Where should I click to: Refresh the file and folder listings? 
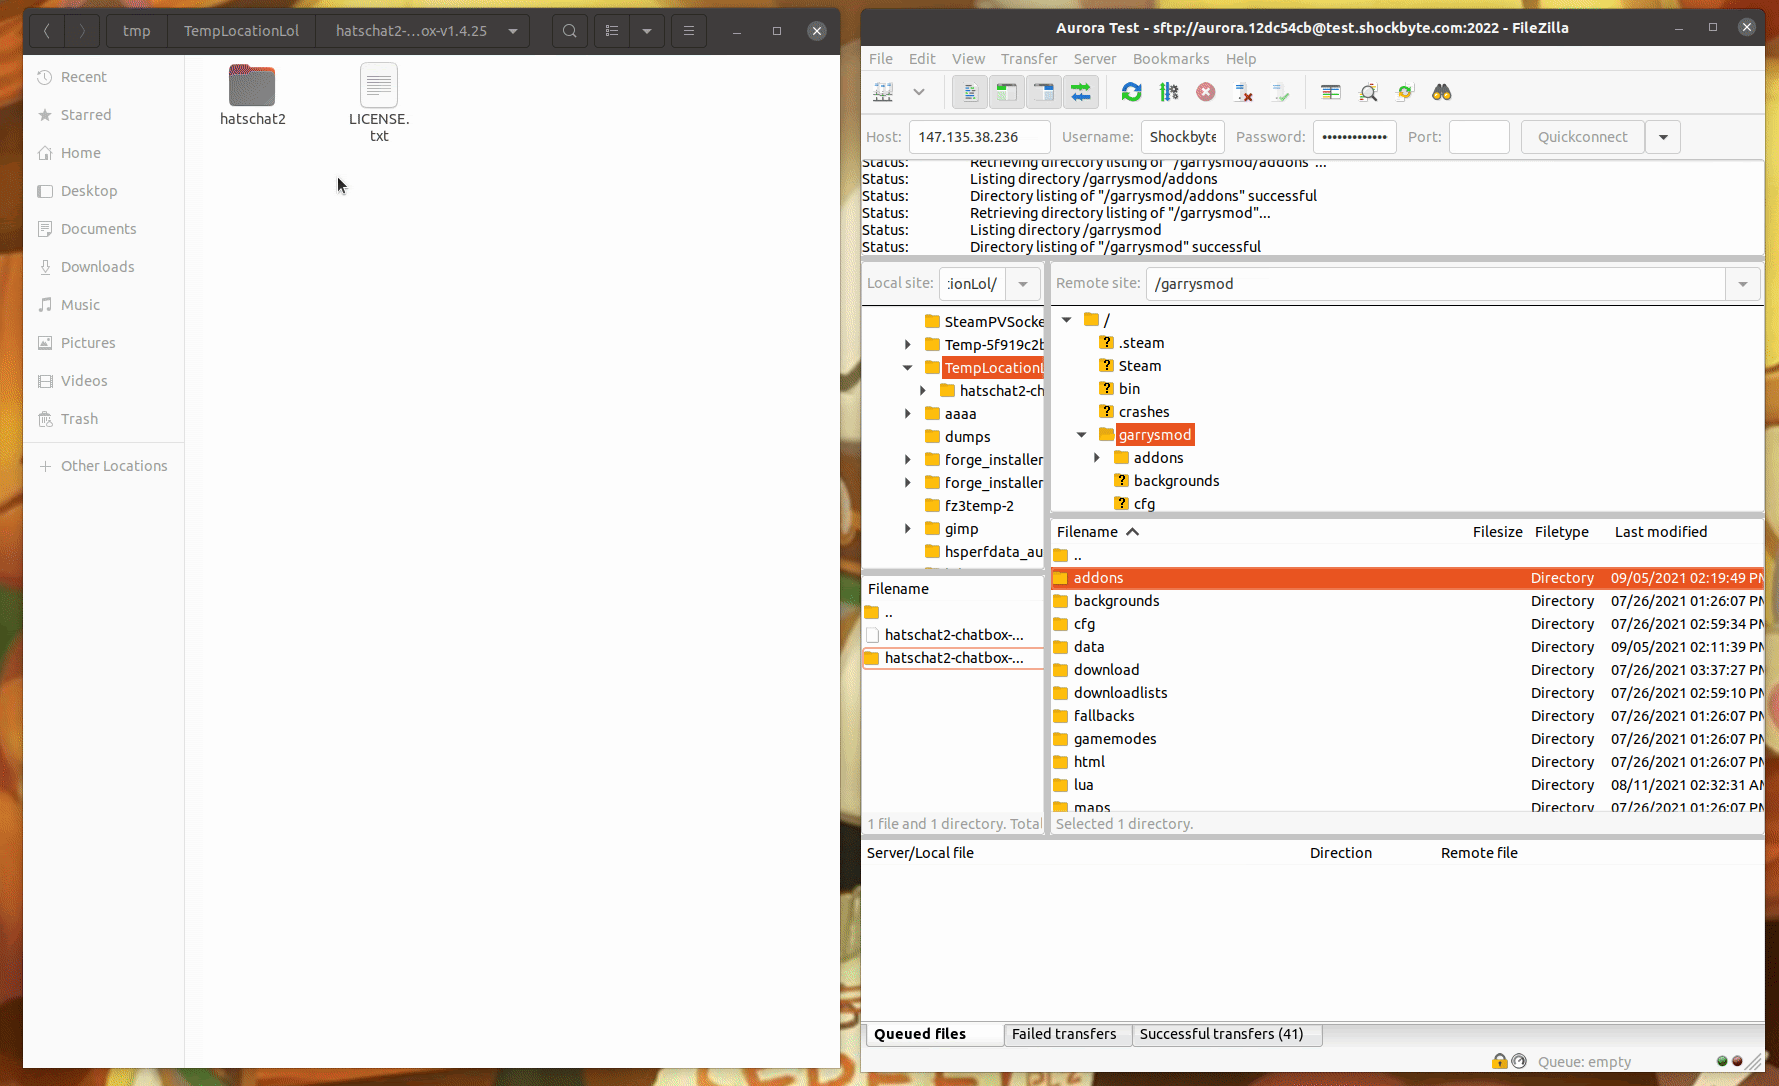coord(1131,92)
